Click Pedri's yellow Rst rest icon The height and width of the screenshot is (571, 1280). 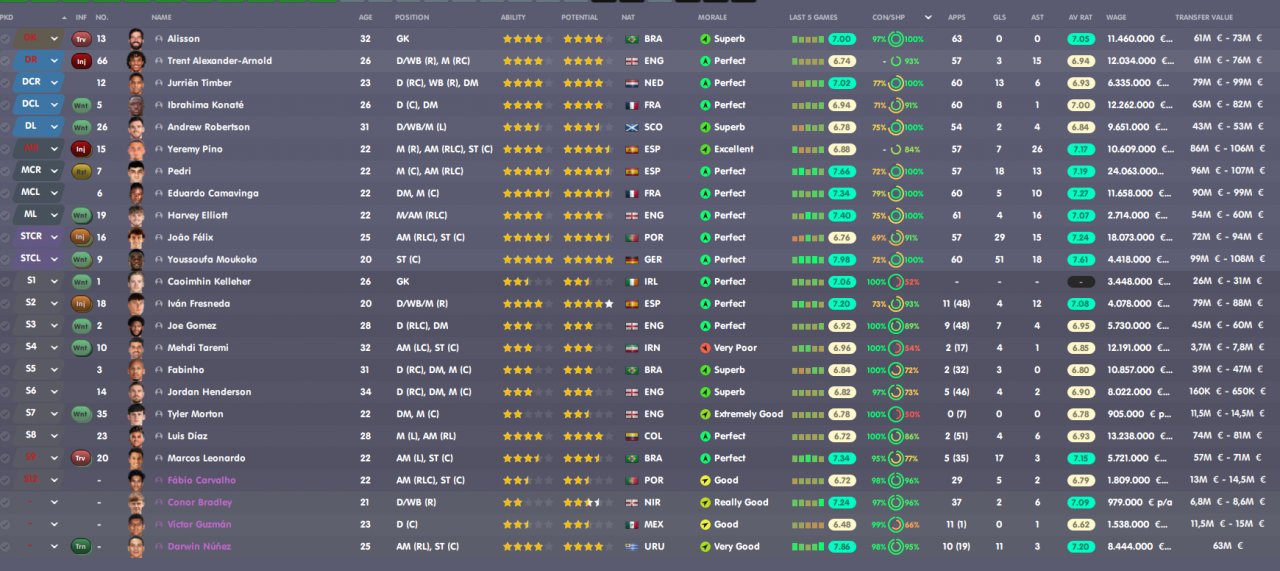(x=81, y=171)
